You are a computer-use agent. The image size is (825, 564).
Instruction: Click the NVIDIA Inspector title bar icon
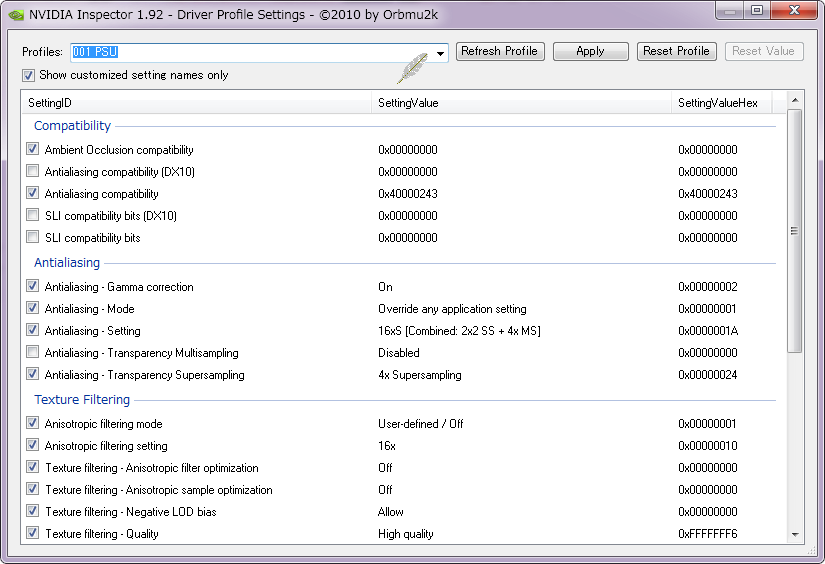16,15
